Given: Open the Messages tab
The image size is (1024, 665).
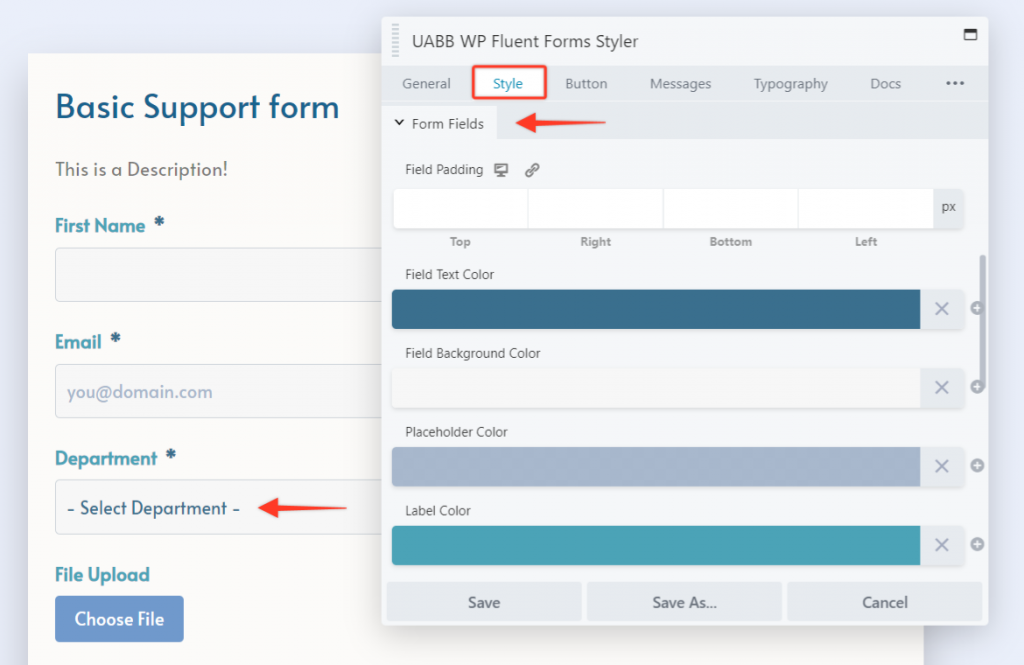Looking at the screenshot, I should point(680,84).
